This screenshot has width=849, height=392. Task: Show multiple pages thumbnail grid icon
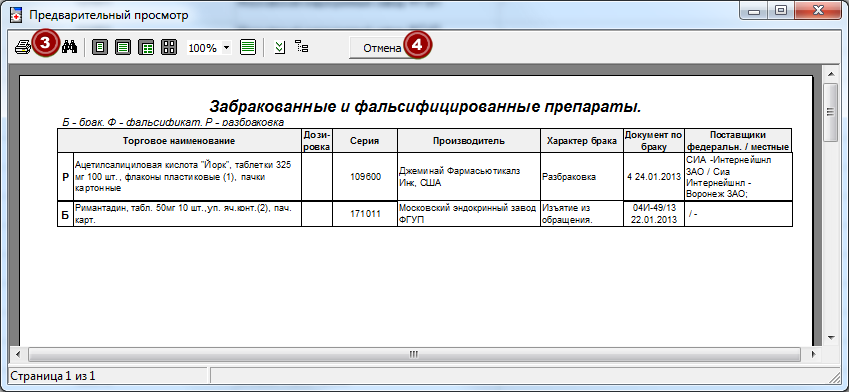[x=169, y=47]
